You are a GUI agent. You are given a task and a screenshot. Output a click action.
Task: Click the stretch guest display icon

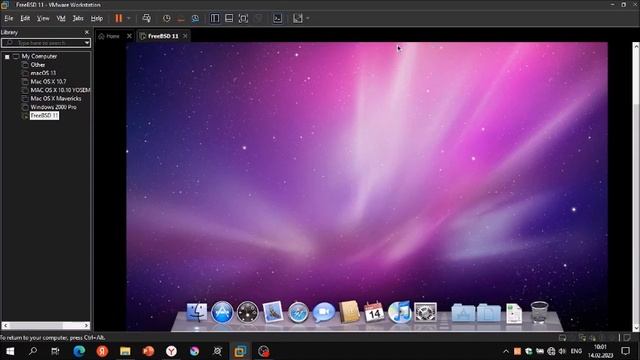(298, 18)
